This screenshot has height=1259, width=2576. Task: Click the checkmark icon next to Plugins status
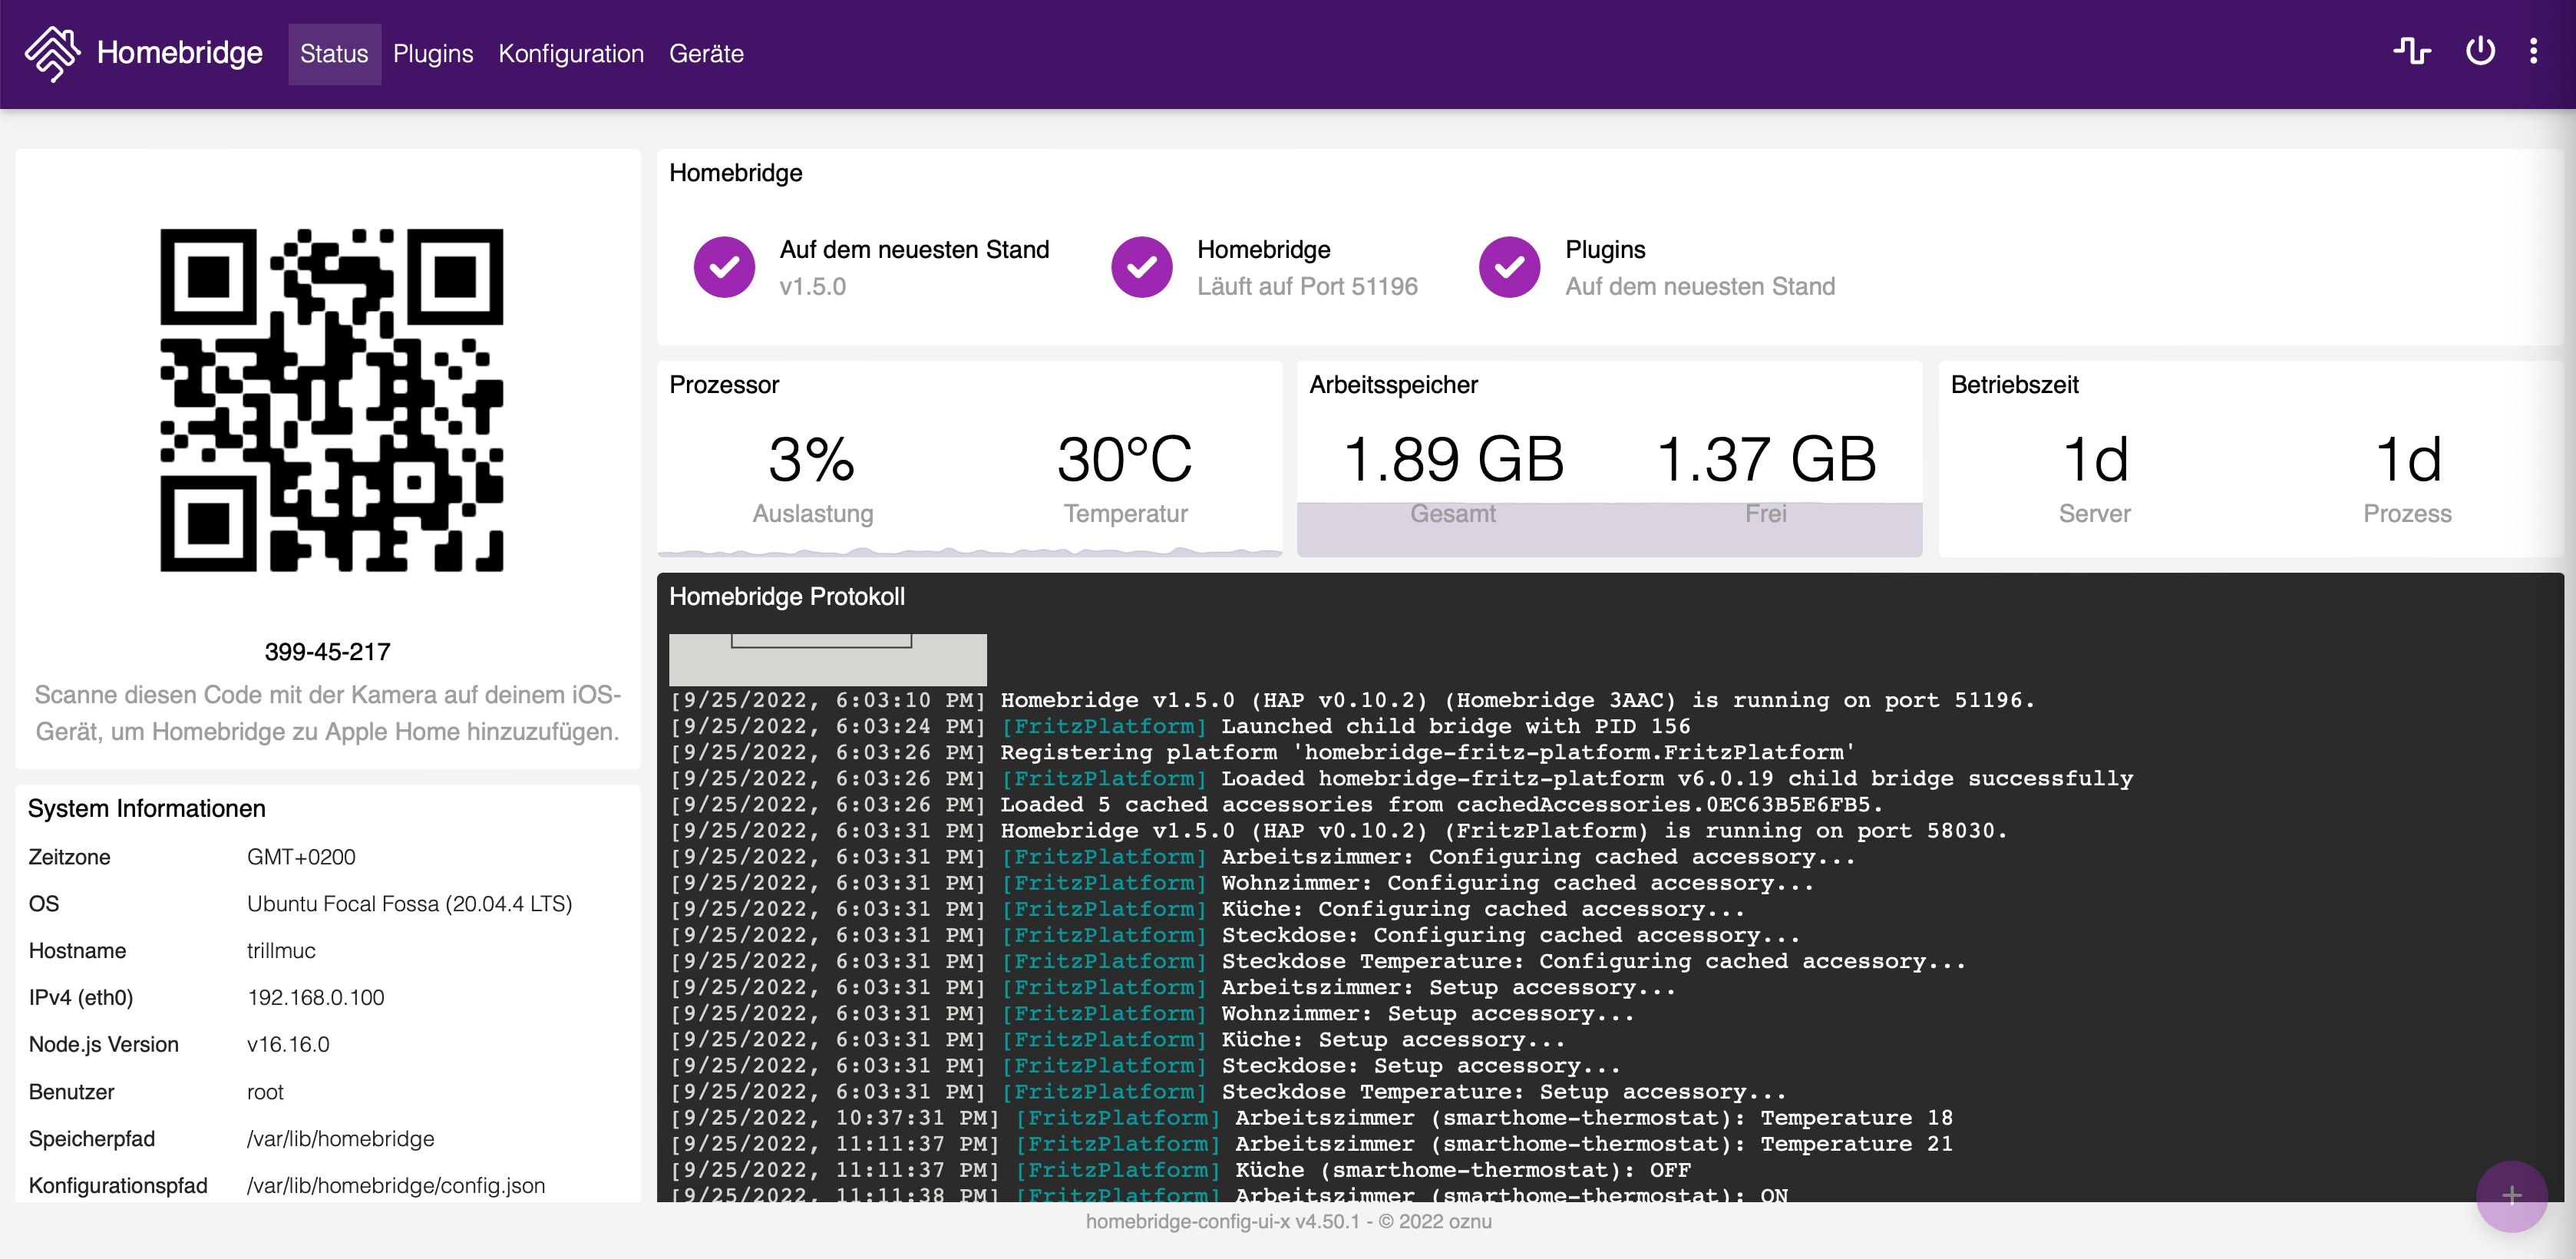point(1509,267)
